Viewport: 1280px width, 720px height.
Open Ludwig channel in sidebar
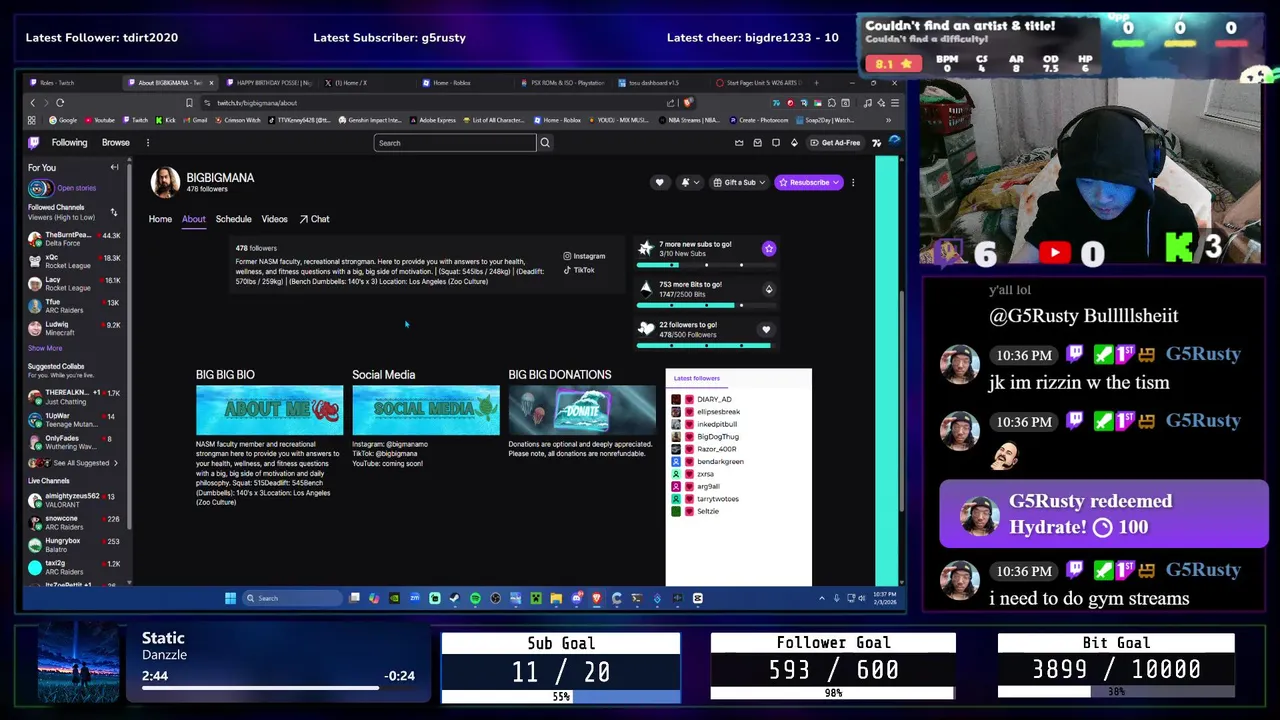(75, 329)
